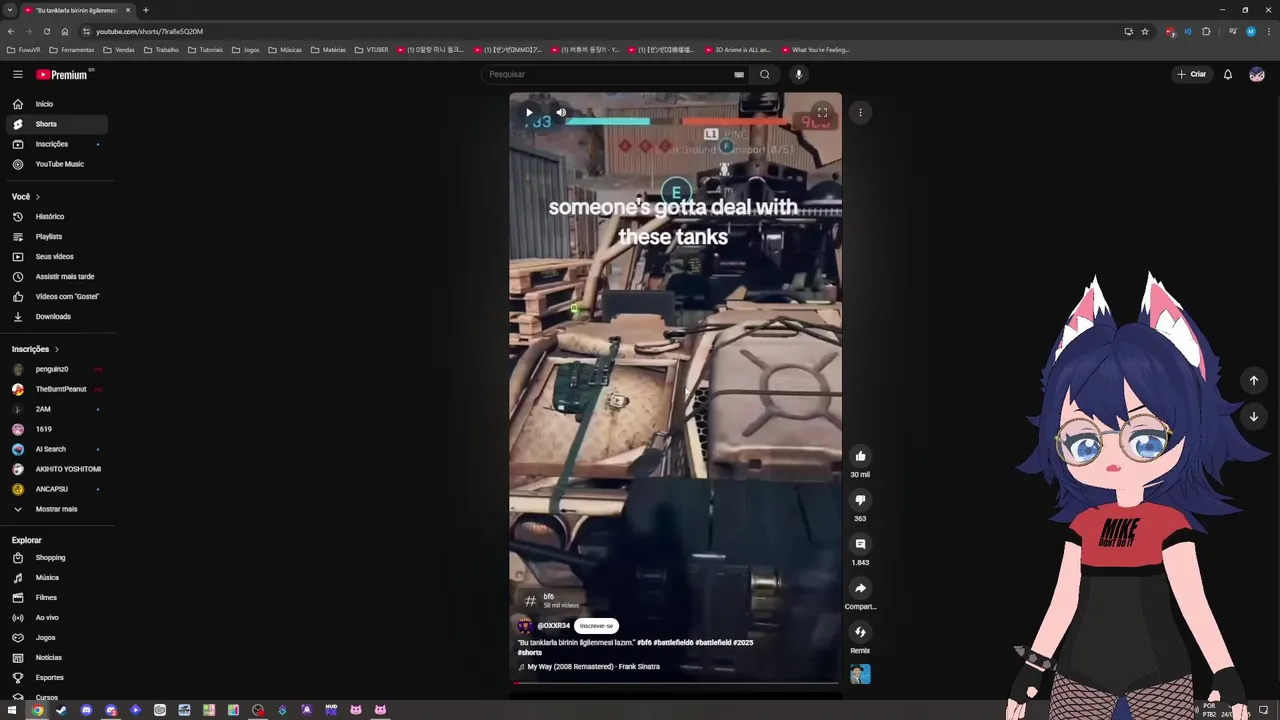The width and height of the screenshot is (1280, 720).
Task: Open the Short's three-dot options menu
Action: pos(860,112)
